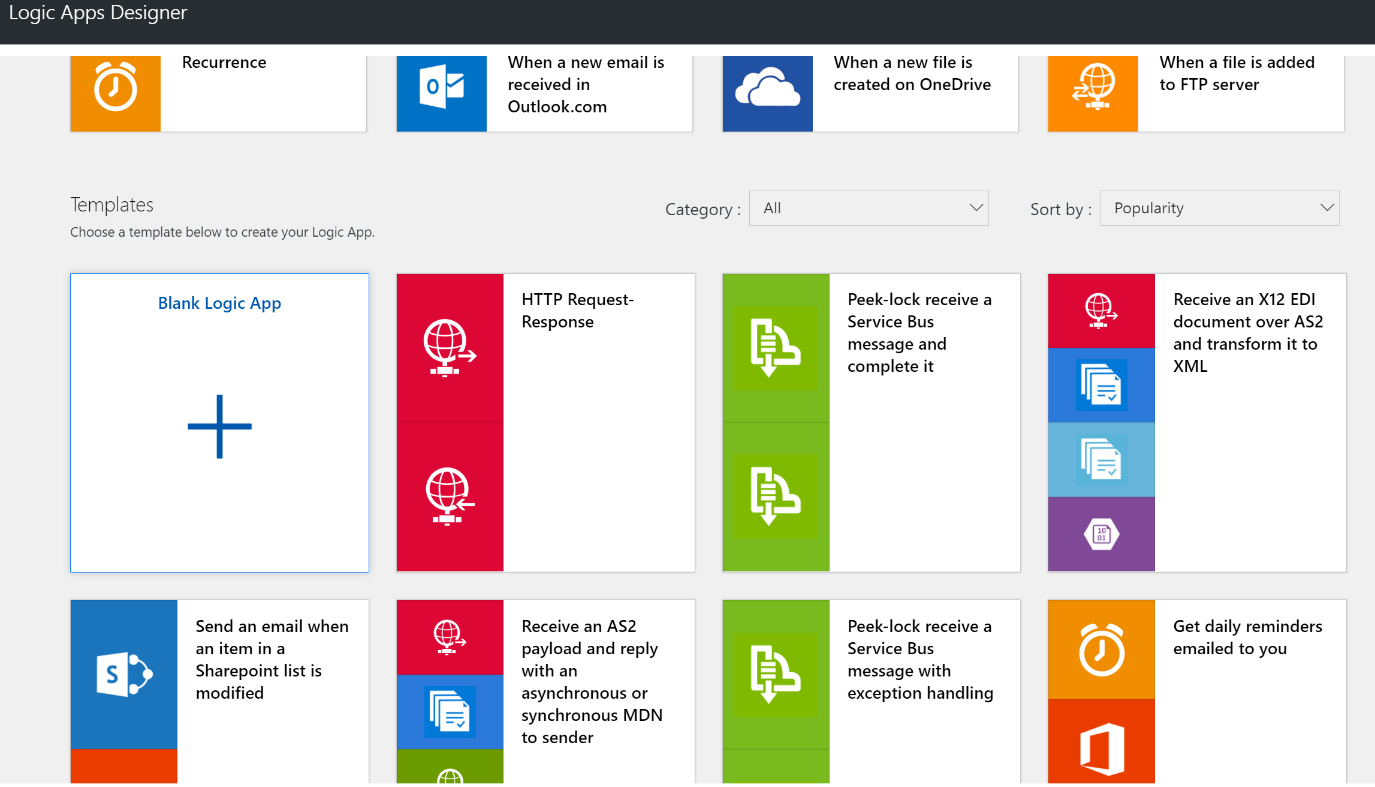Open the Category dropdown
Image resolution: width=1375 pixels, height=787 pixels.
[868, 208]
